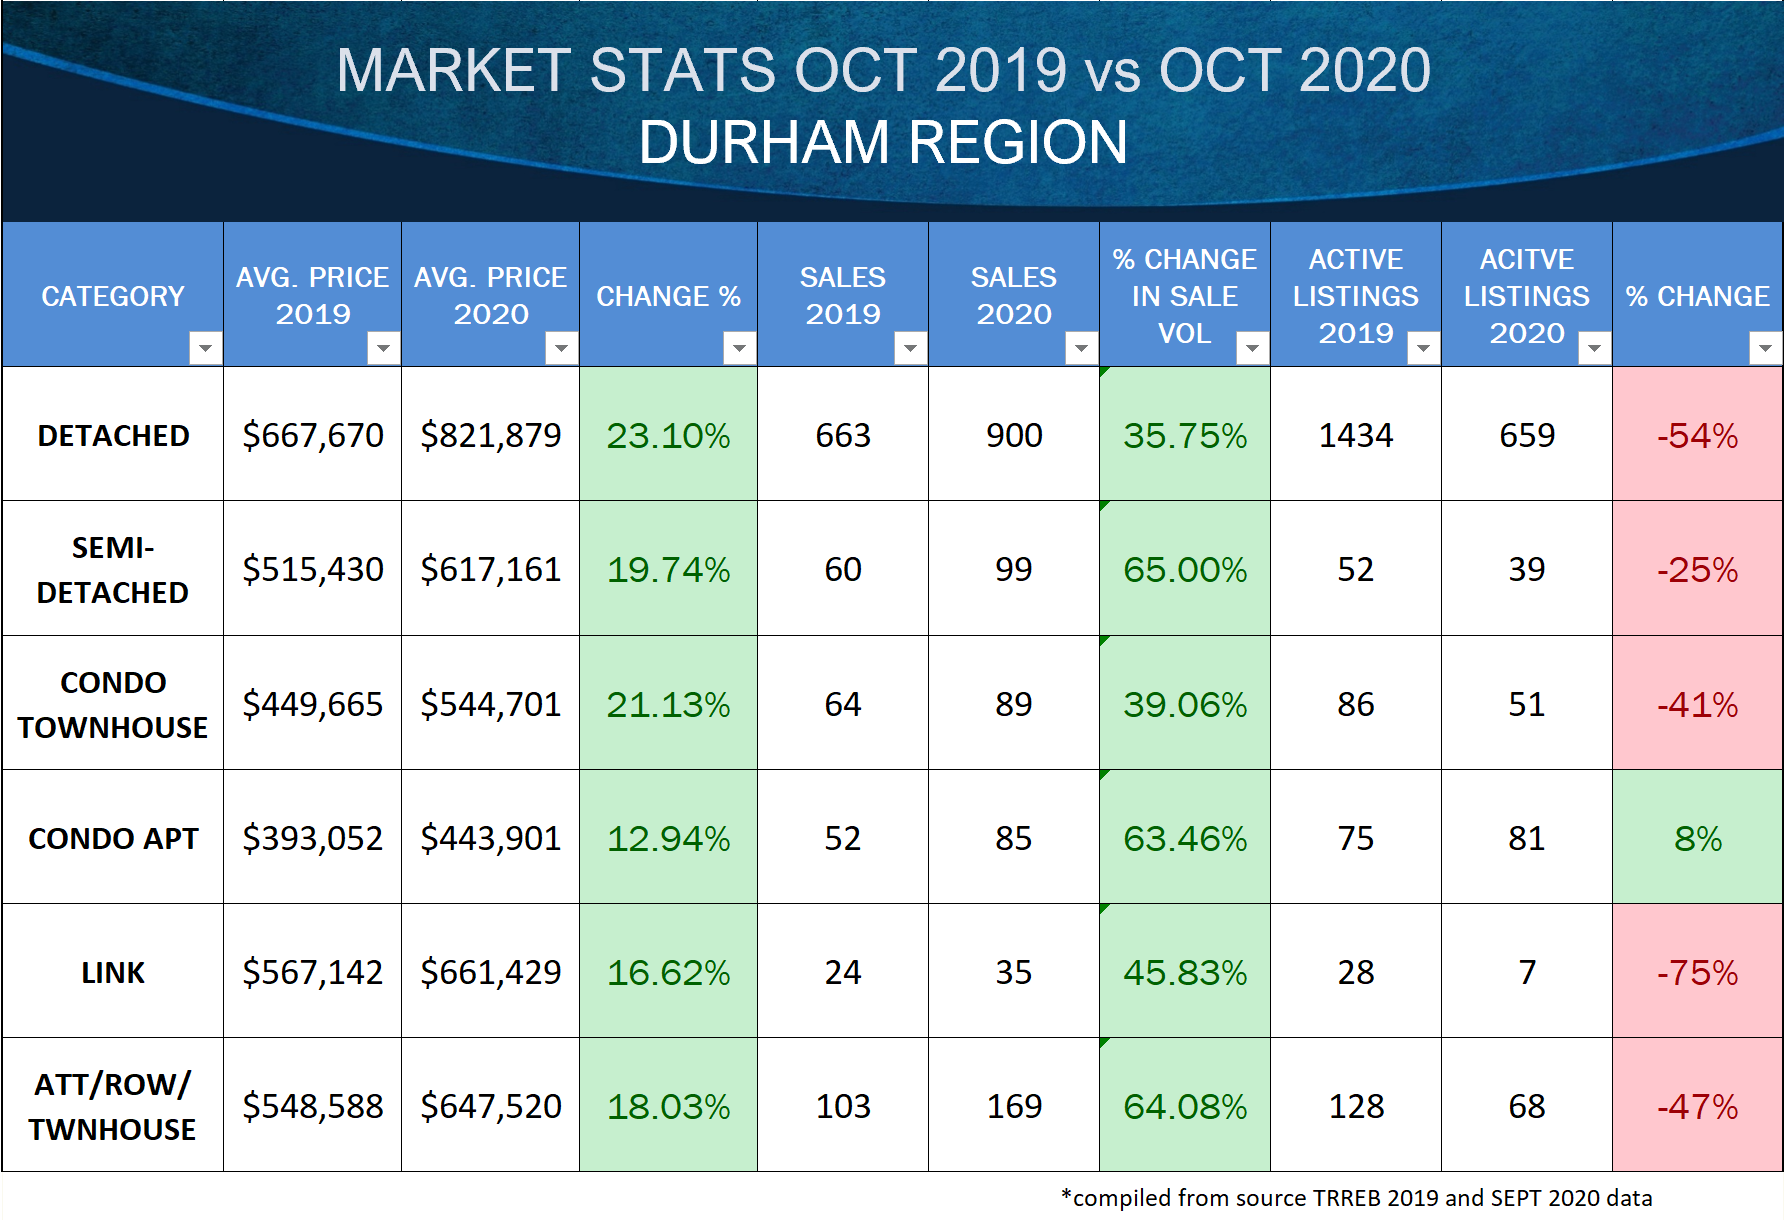Click the CONDO TOWNHOUSE category cell
Screen dimensions: 1784x1220
tap(113, 704)
